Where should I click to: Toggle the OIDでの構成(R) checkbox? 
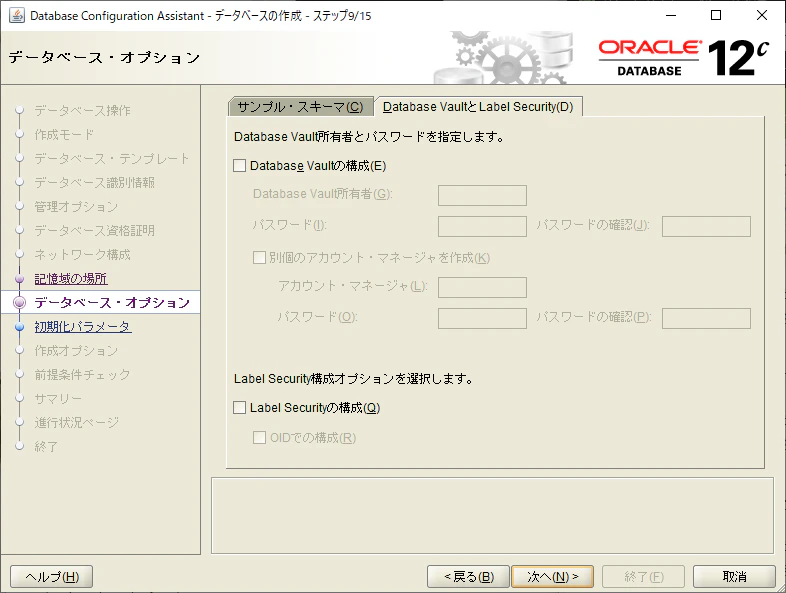(x=259, y=438)
